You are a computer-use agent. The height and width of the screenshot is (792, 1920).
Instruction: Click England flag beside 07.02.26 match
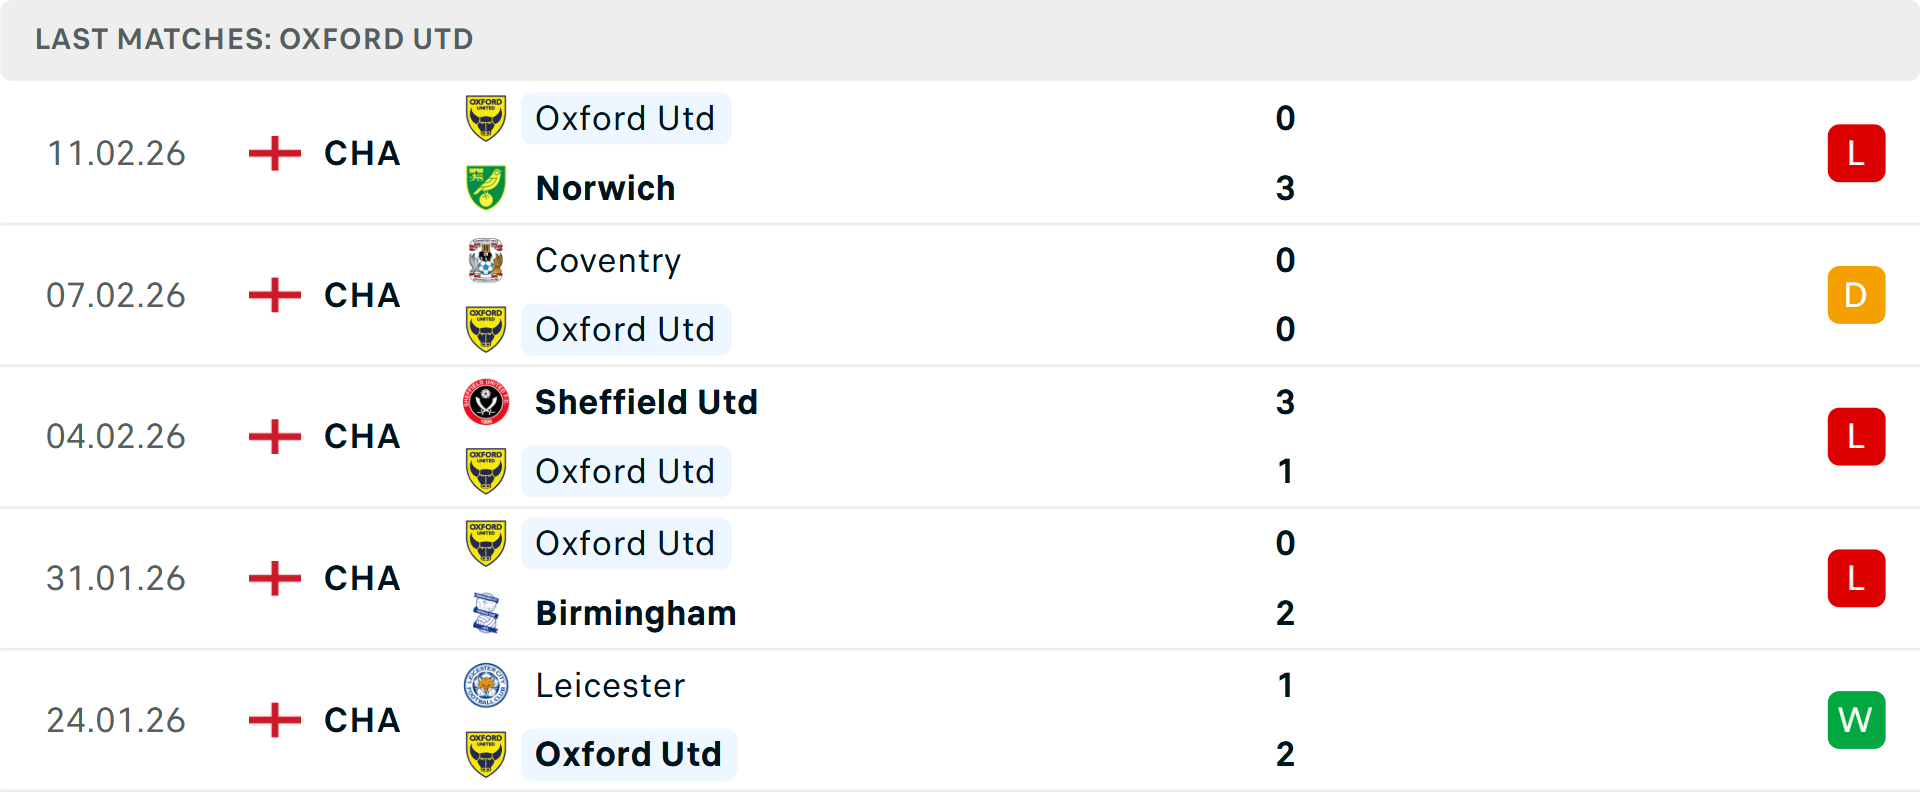tap(274, 295)
